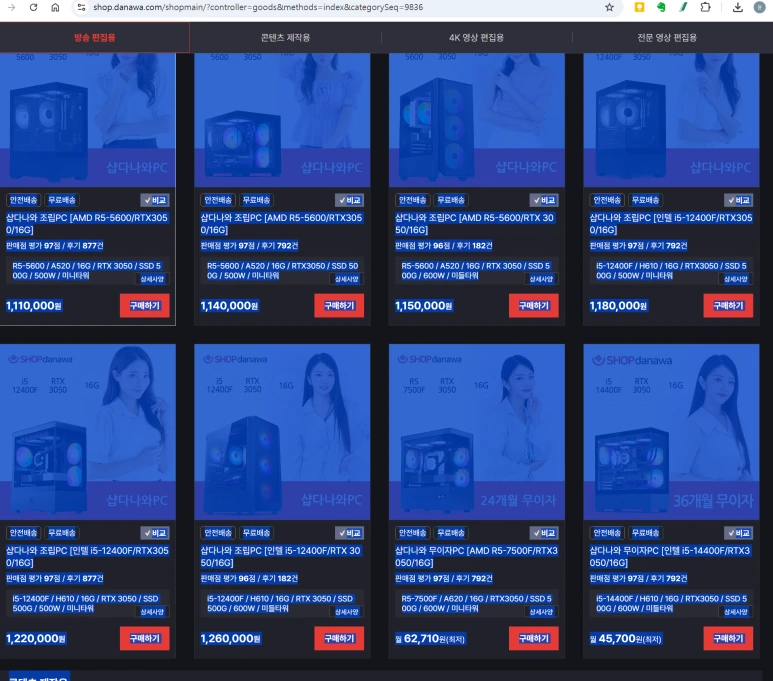Image resolution: width=773 pixels, height=681 pixels.
Task: Check 비교 on the 1,150,000원 PC
Action: click(x=544, y=200)
